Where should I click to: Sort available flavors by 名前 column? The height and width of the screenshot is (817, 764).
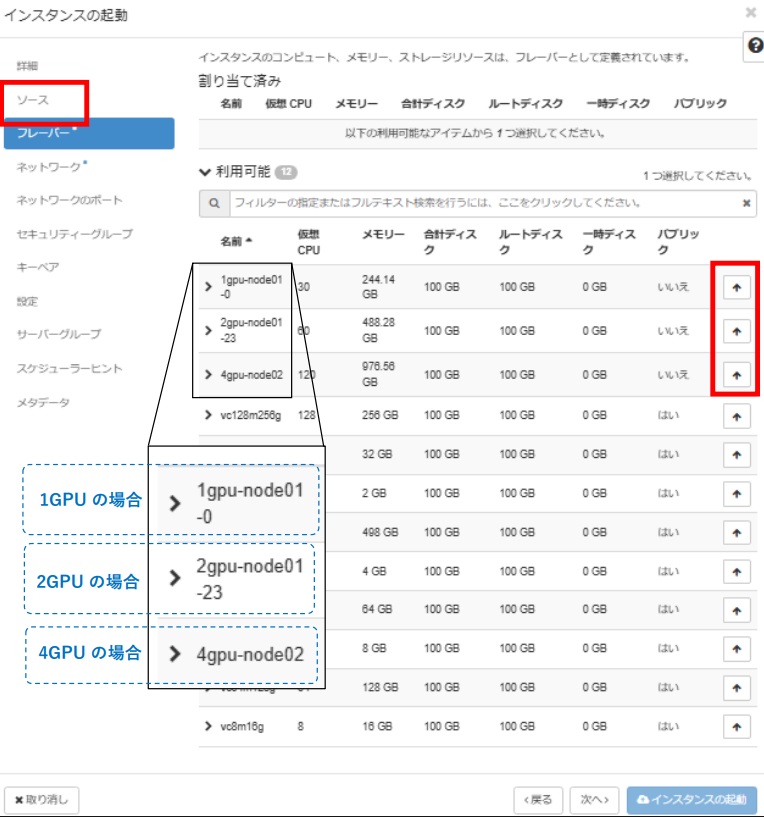(x=236, y=241)
